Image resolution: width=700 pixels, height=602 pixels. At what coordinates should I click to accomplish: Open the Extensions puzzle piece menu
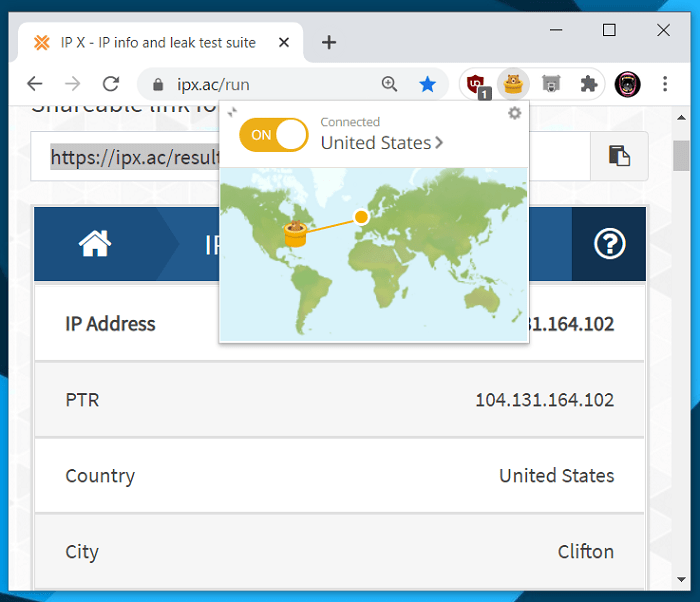pos(588,84)
